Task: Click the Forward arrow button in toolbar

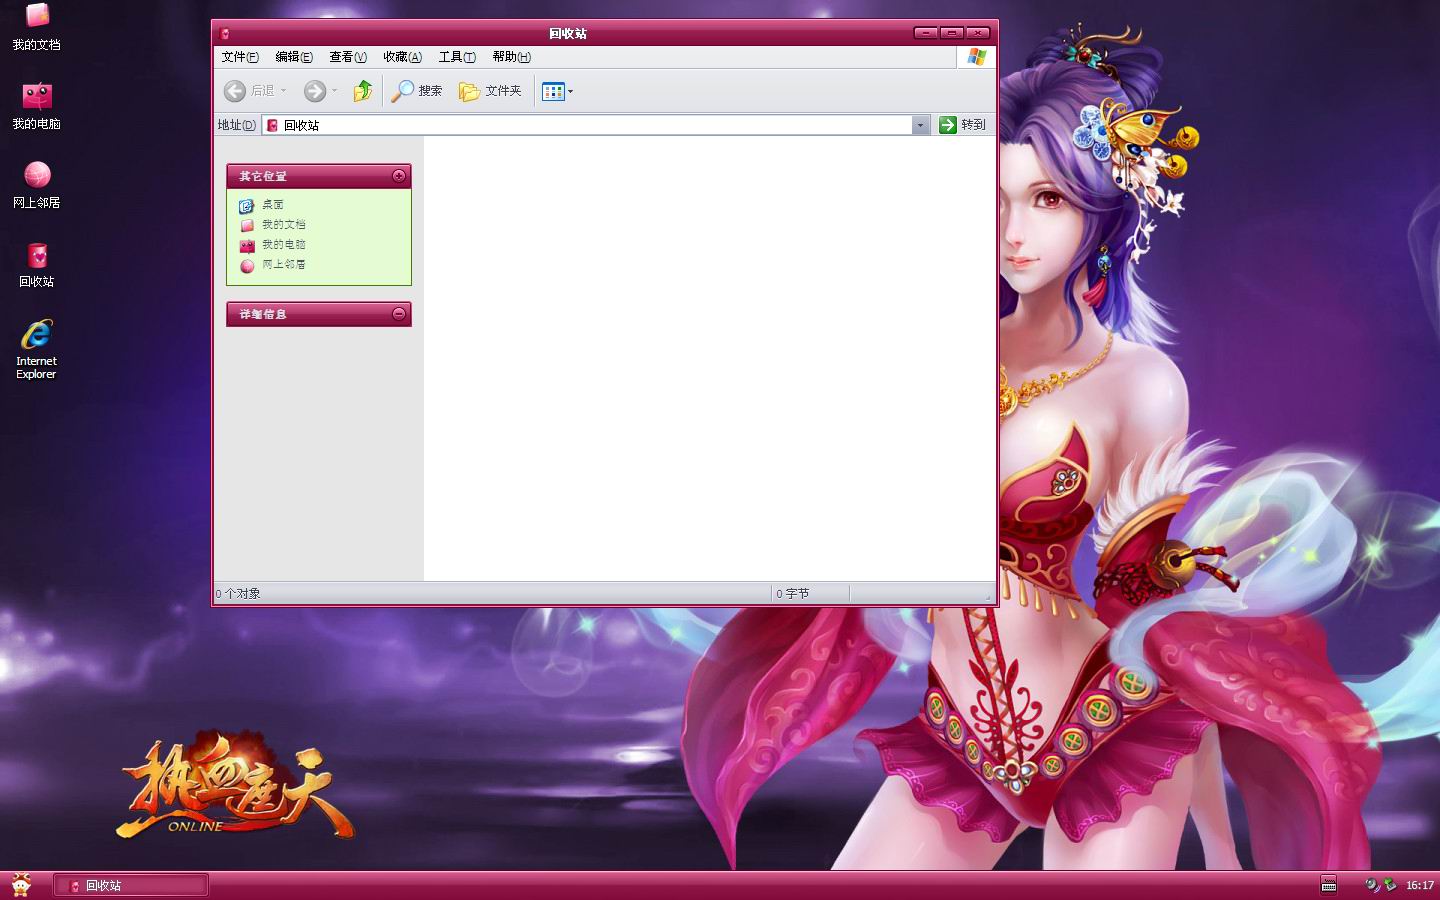Action: click(x=314, y=91)
